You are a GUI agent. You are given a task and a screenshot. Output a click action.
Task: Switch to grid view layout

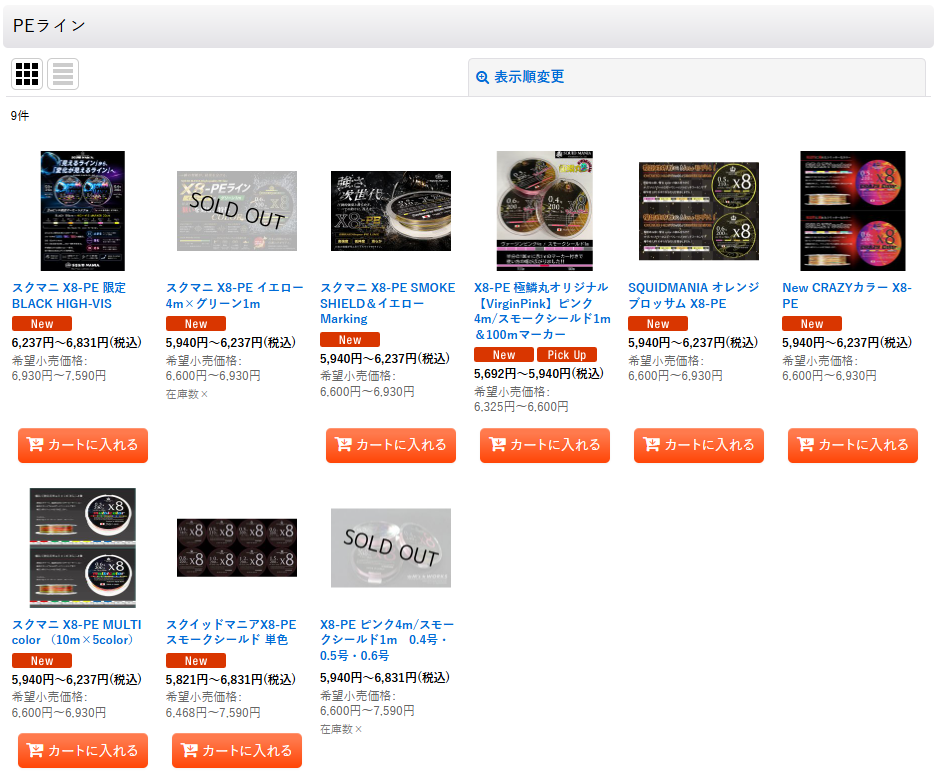point(27,74)
